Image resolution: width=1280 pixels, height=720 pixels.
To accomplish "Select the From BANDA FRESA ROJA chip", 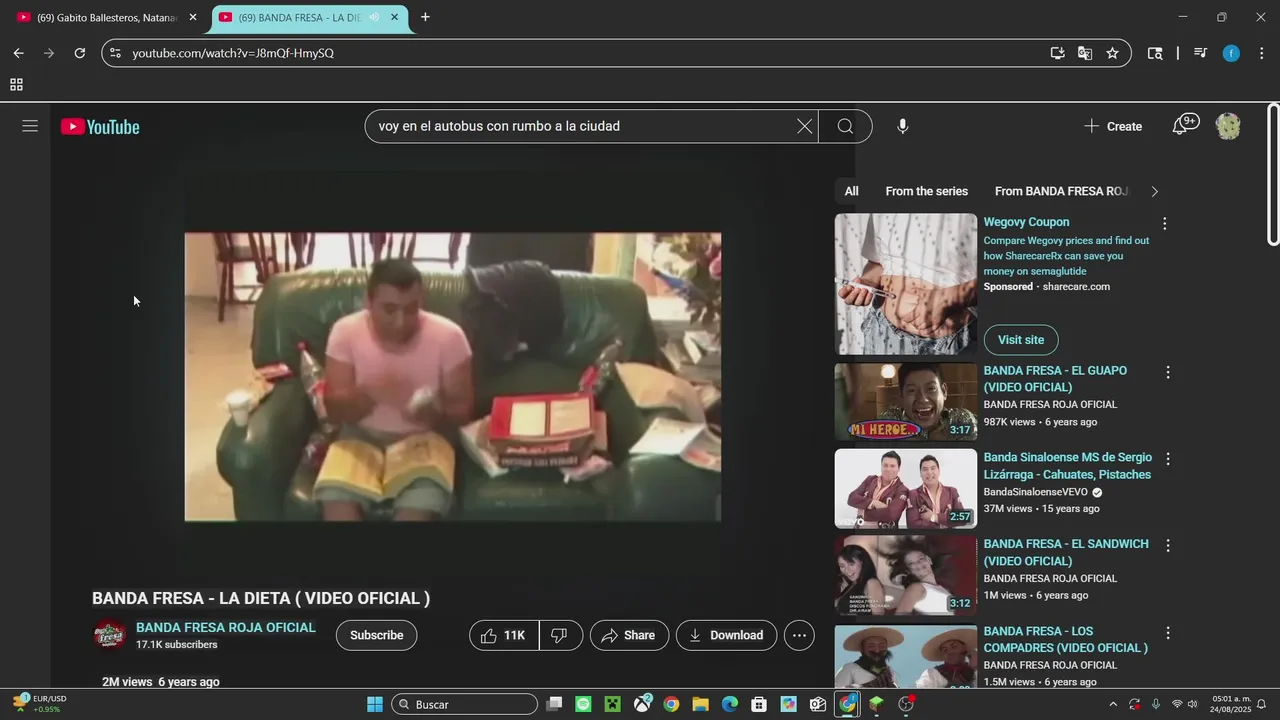I will (1061, 191).
